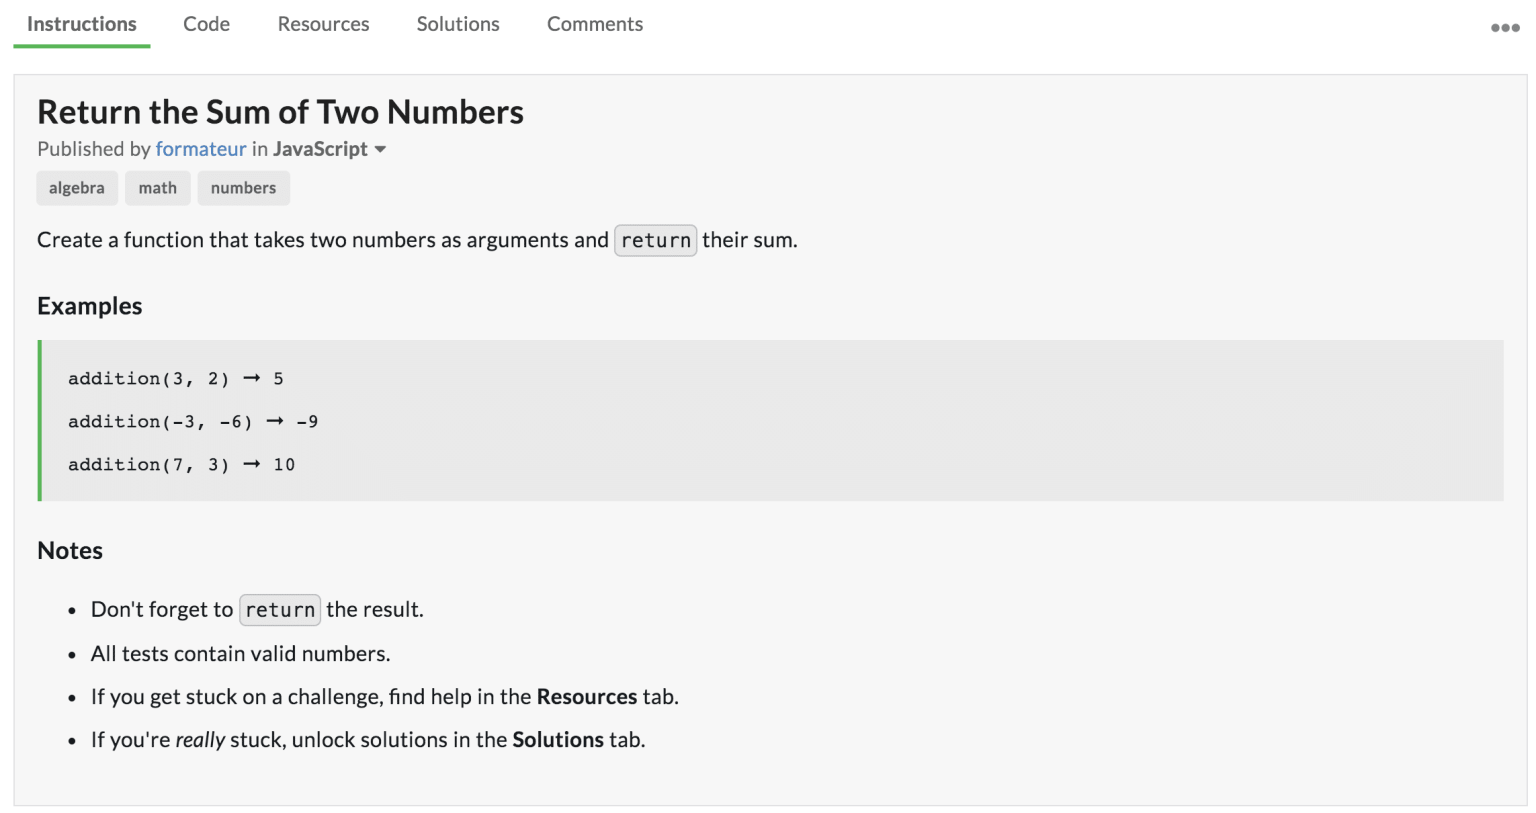
Task: Click the return keyword in the description
Action: coord(655,240)
